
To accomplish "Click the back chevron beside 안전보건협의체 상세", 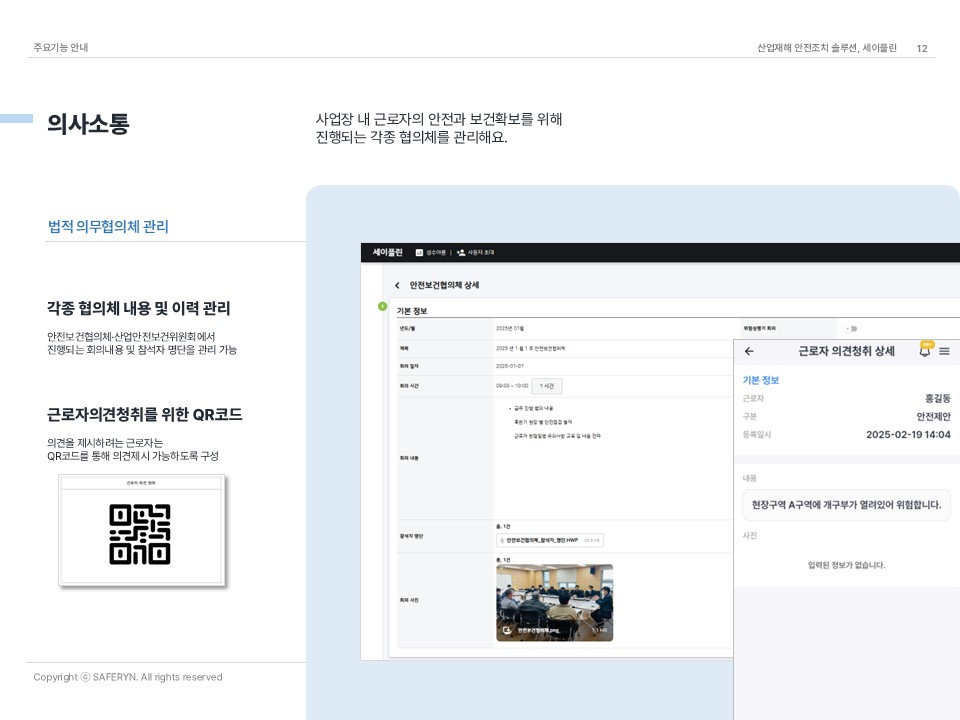I will (397, 286).
